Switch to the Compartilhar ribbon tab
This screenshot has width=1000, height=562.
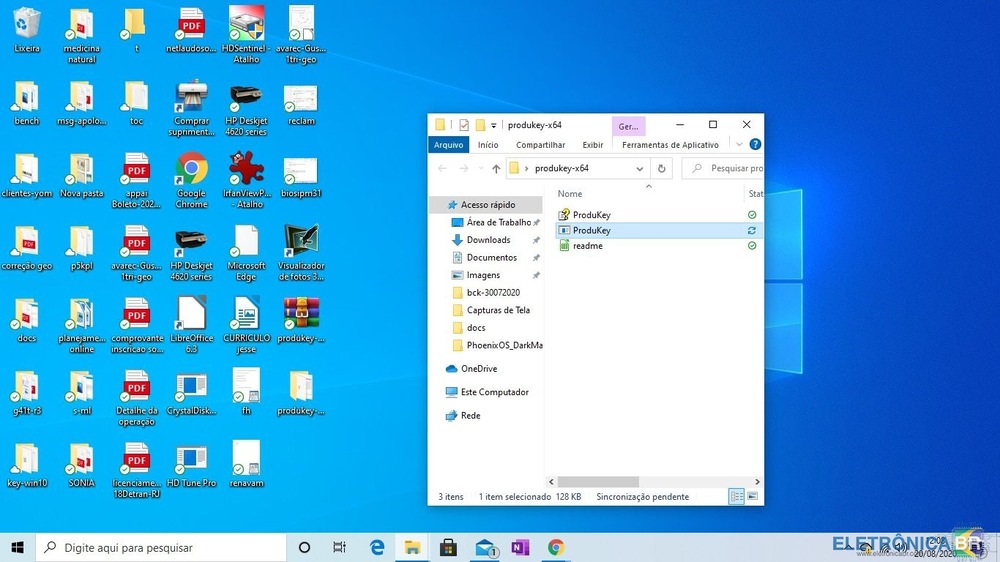pyautogui.click(x=540, y=145)
